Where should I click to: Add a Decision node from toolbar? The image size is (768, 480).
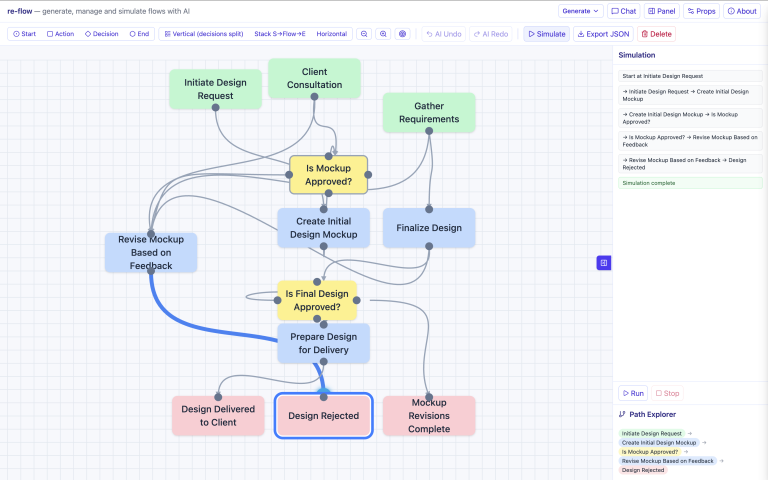tap(101, 34)
